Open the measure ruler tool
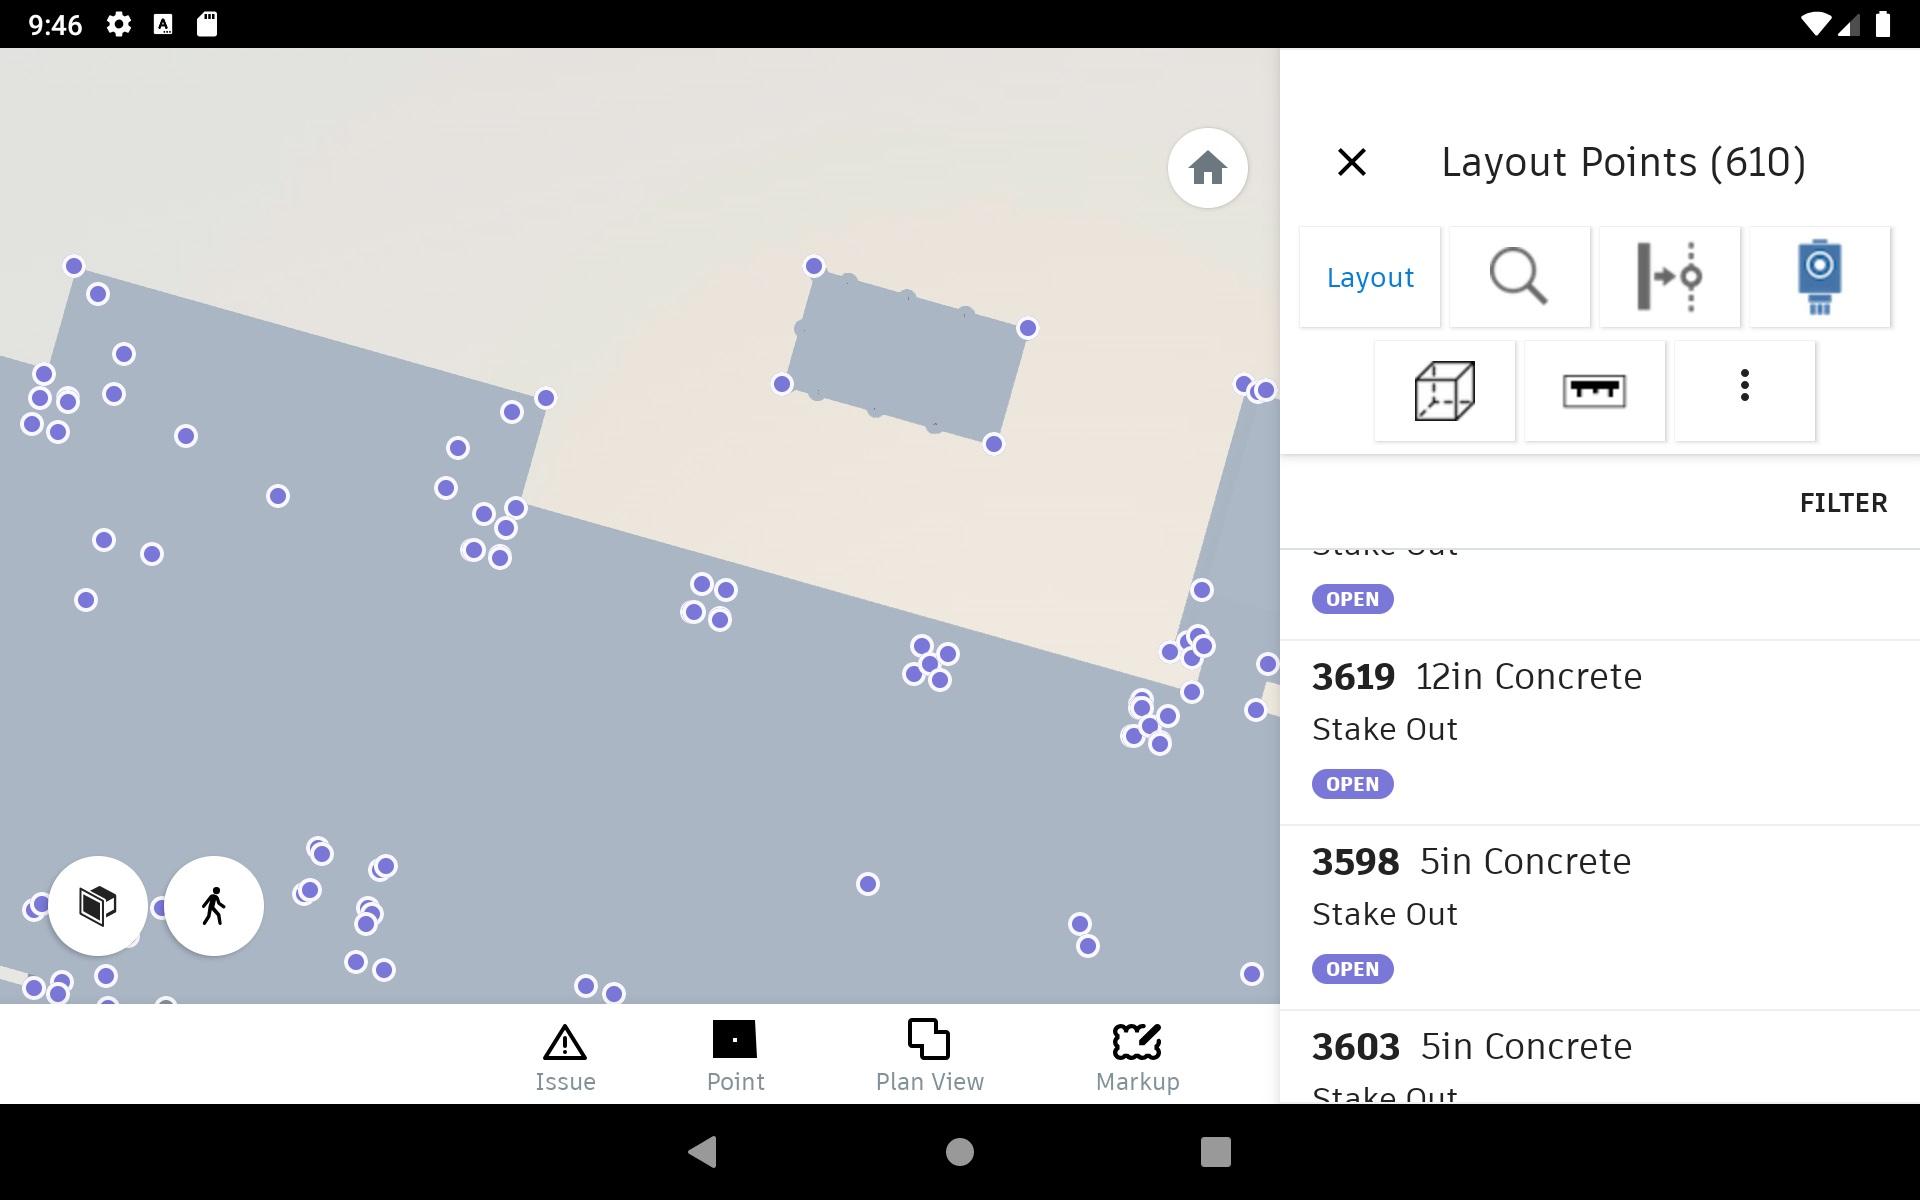Screen dimensions: 1920x1200 (x=1594, y=391)
